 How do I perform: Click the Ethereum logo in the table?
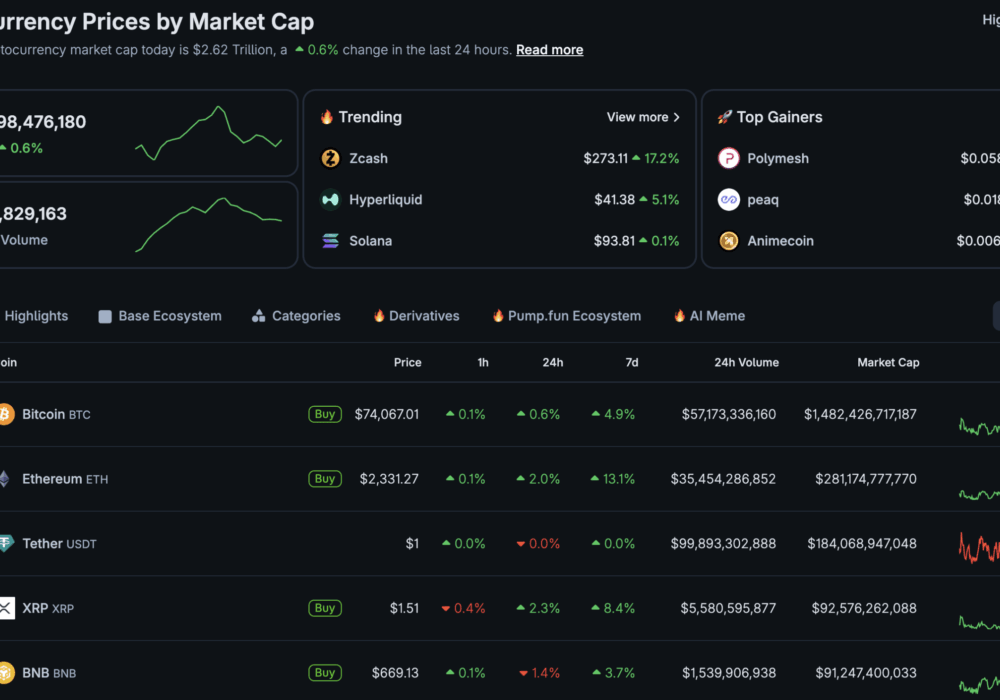pos(5,479)
